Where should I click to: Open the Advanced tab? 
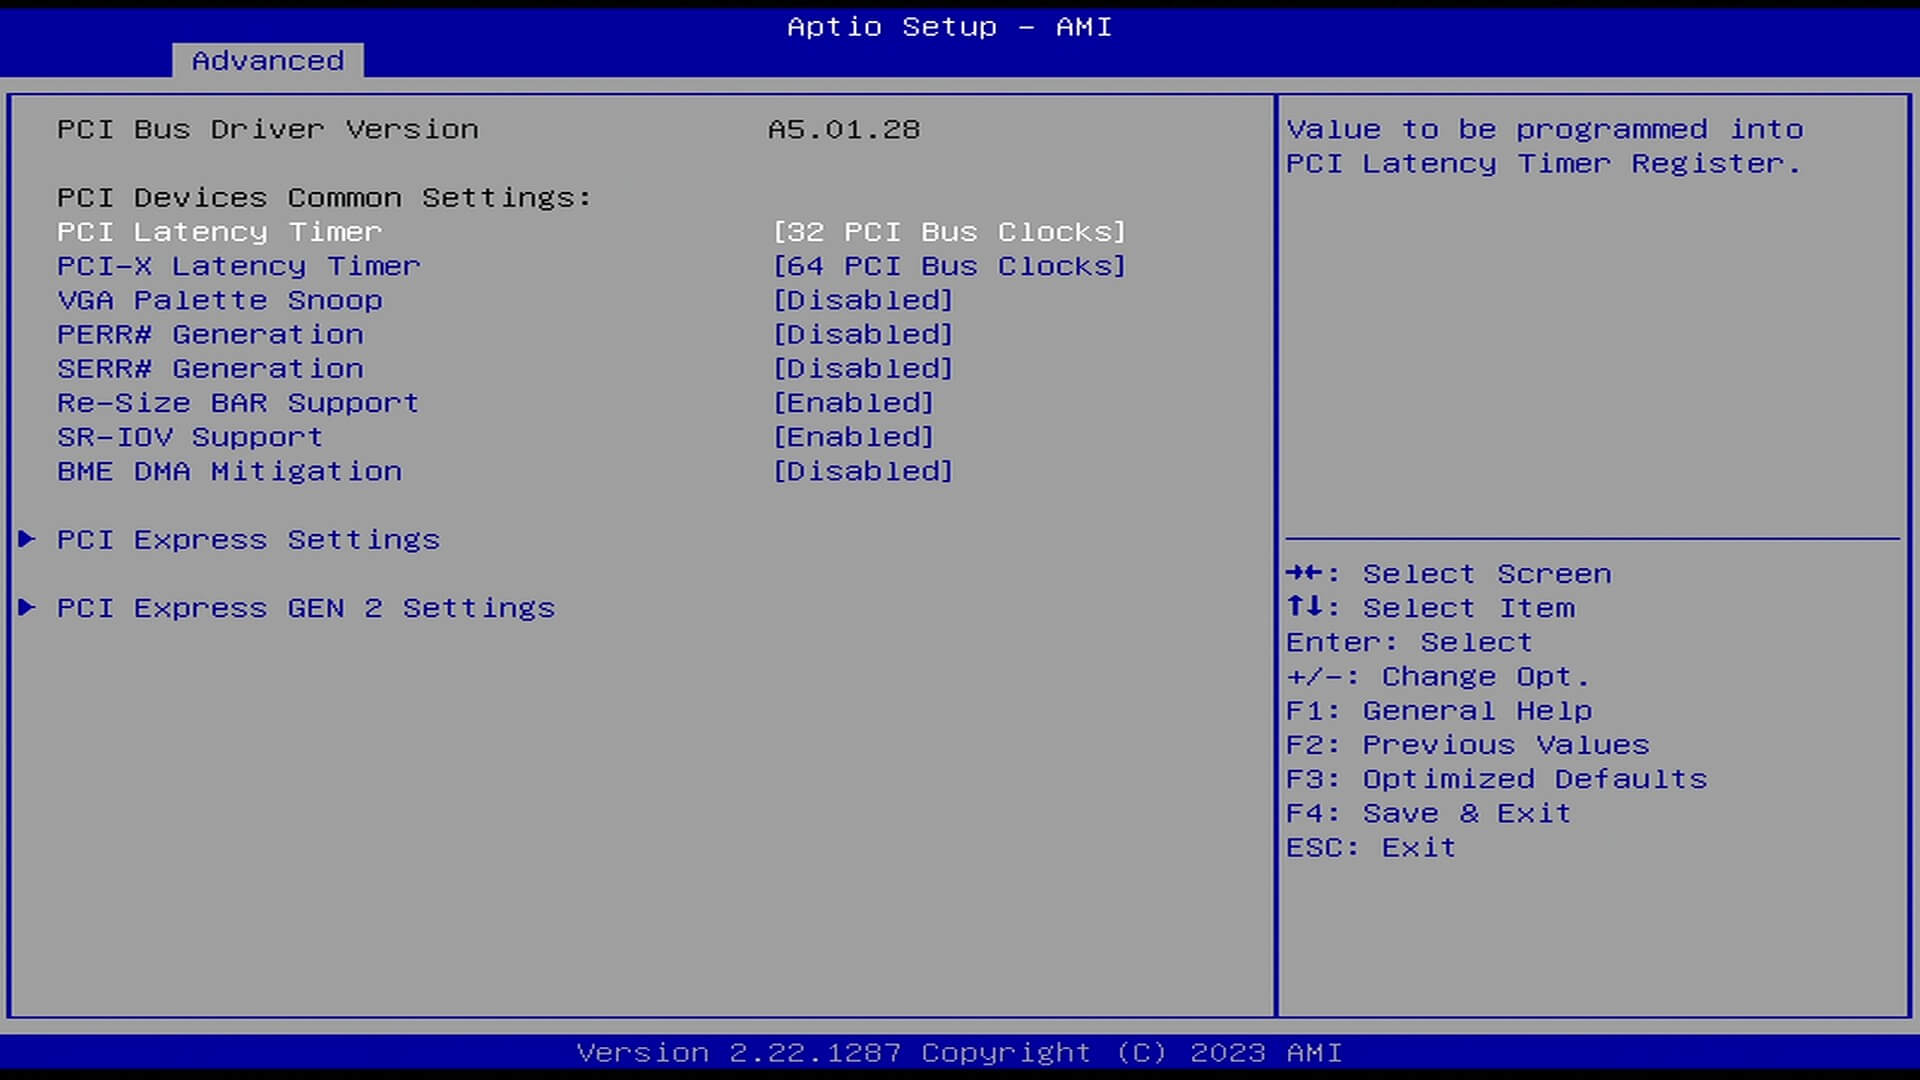(x=267, y=60)
